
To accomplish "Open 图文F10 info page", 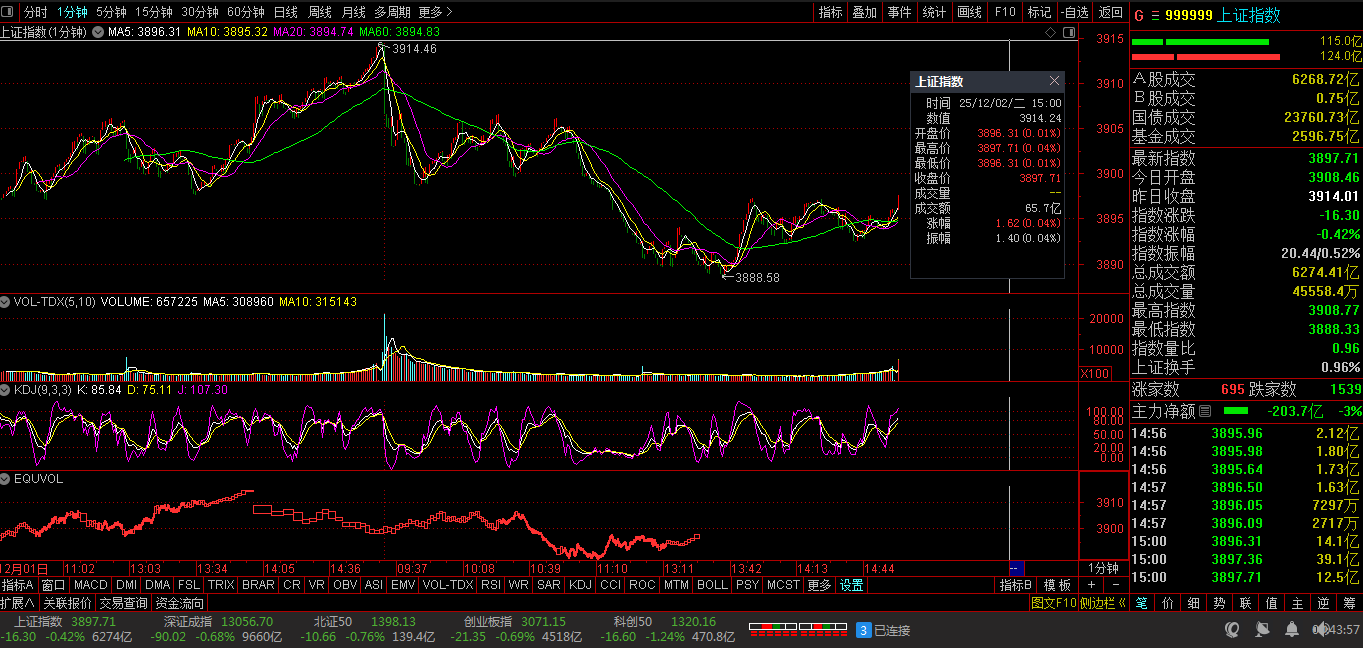I will pos(1053,603).
